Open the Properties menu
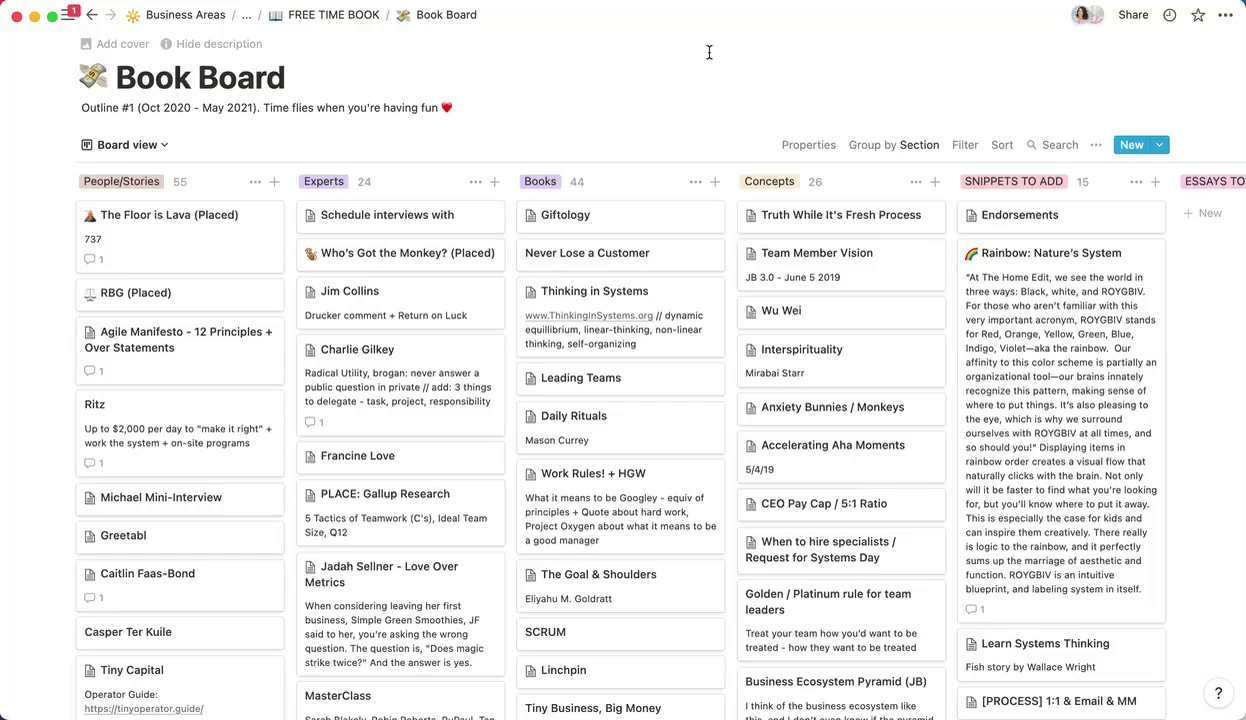The image size is (1246, 720). tap(808, 145)
